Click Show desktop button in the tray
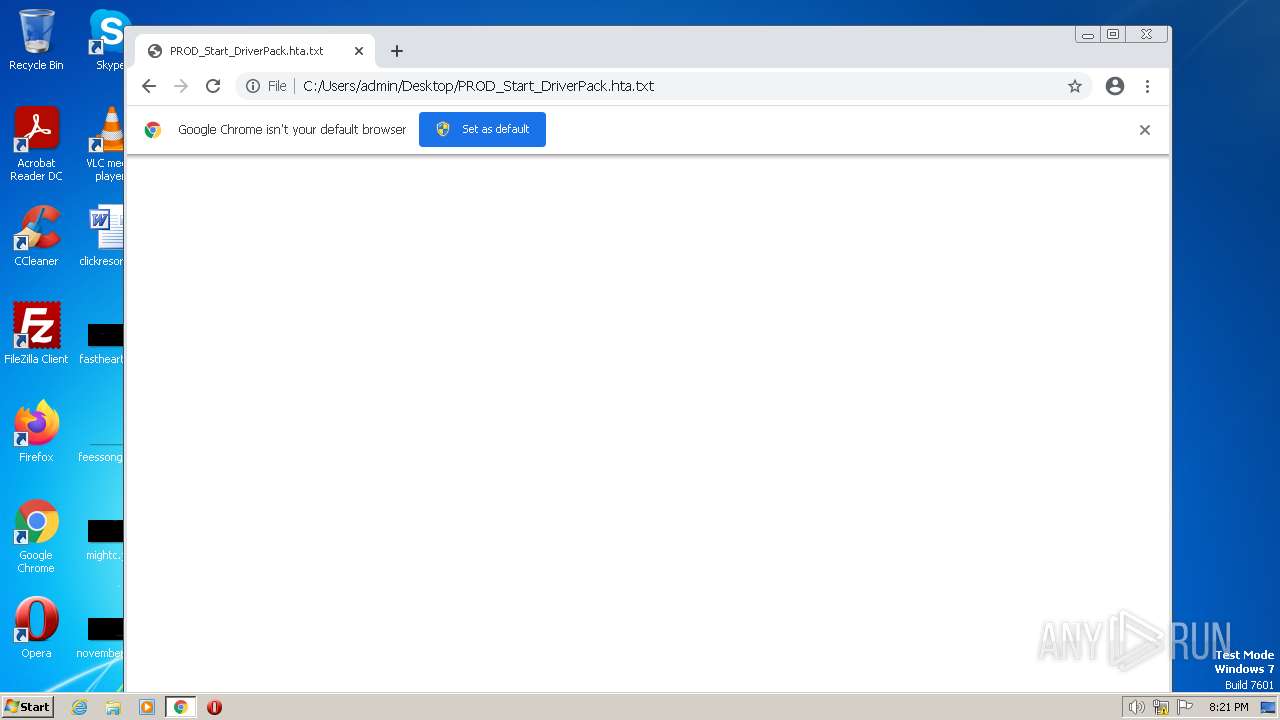 pyautogui.click(x=1268, y=707)
